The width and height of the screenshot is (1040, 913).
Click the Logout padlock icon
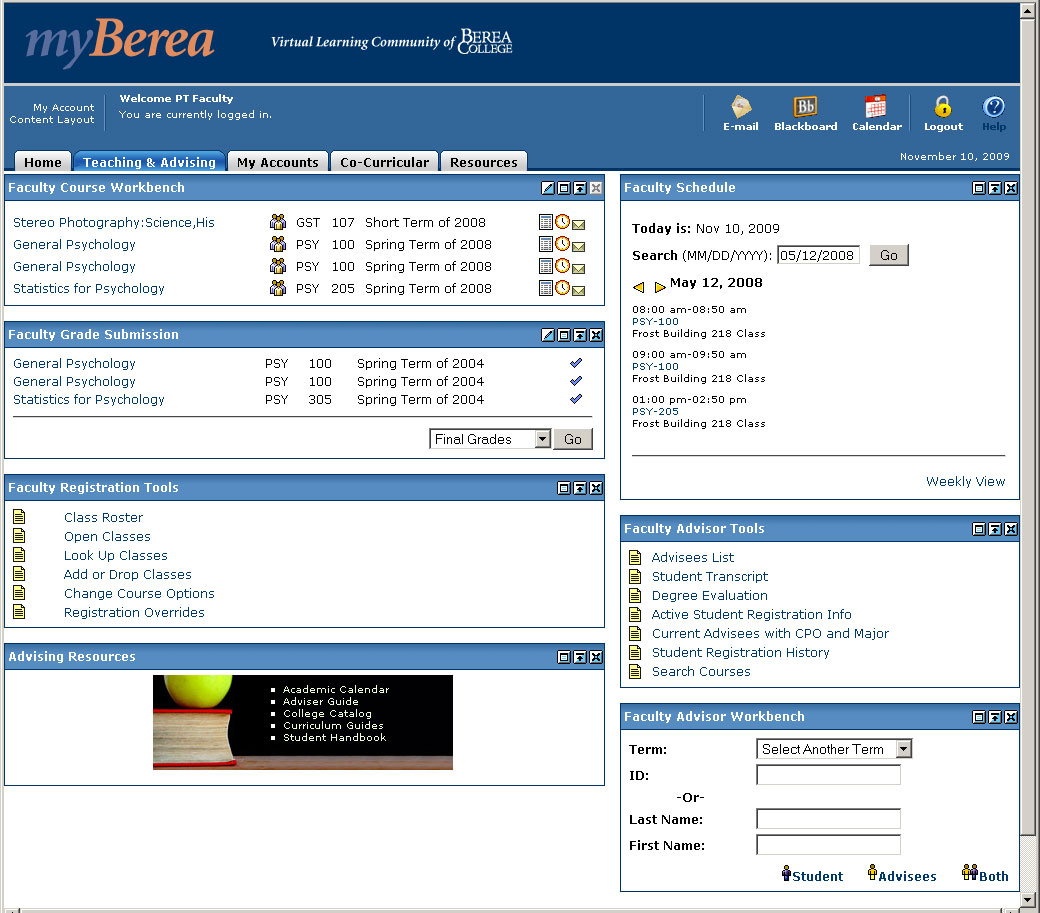point(942,107)
